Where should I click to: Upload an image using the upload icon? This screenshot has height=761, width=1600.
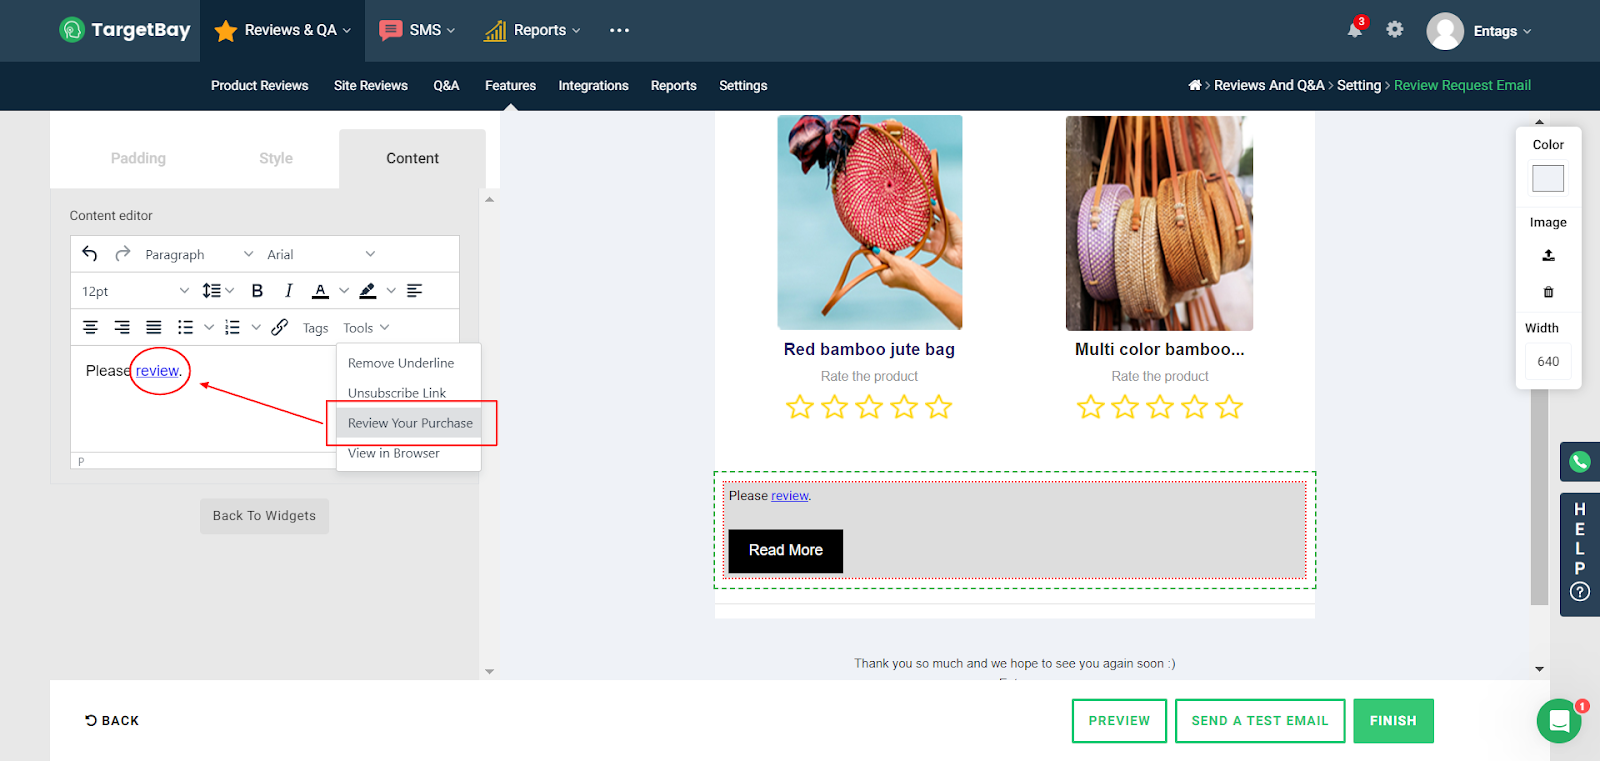(x=1548, y=255)
